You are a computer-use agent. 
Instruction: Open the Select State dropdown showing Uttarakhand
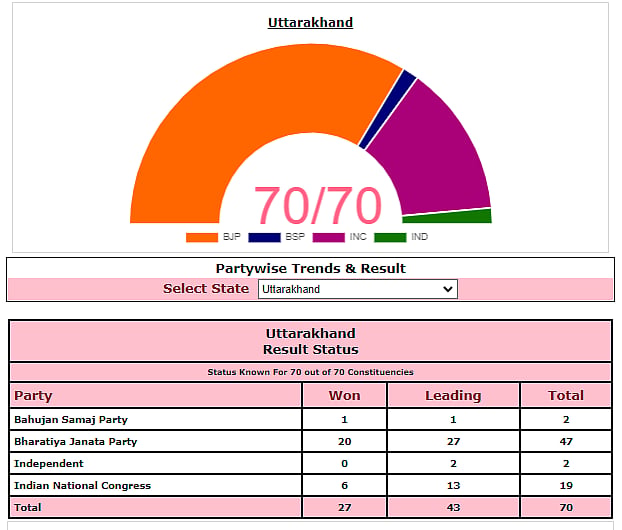[x=357, y=289]
